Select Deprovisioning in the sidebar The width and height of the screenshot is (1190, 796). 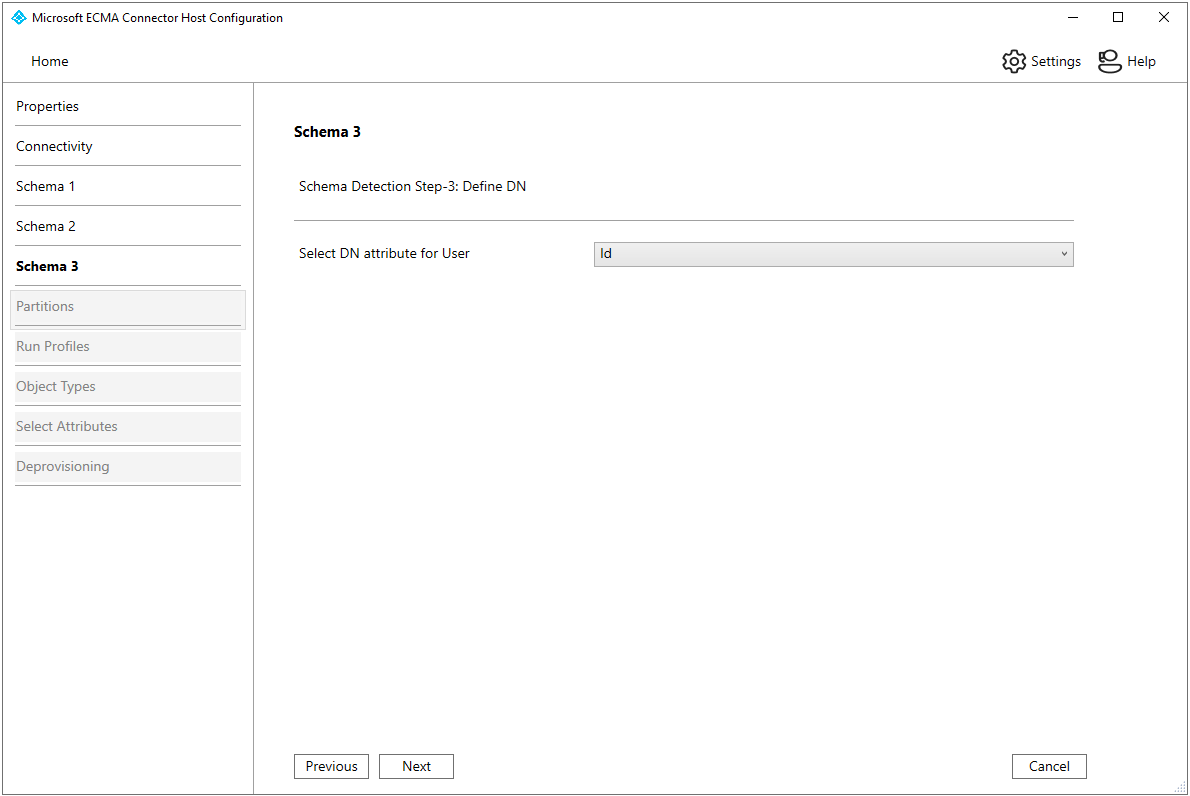point(63,466)
